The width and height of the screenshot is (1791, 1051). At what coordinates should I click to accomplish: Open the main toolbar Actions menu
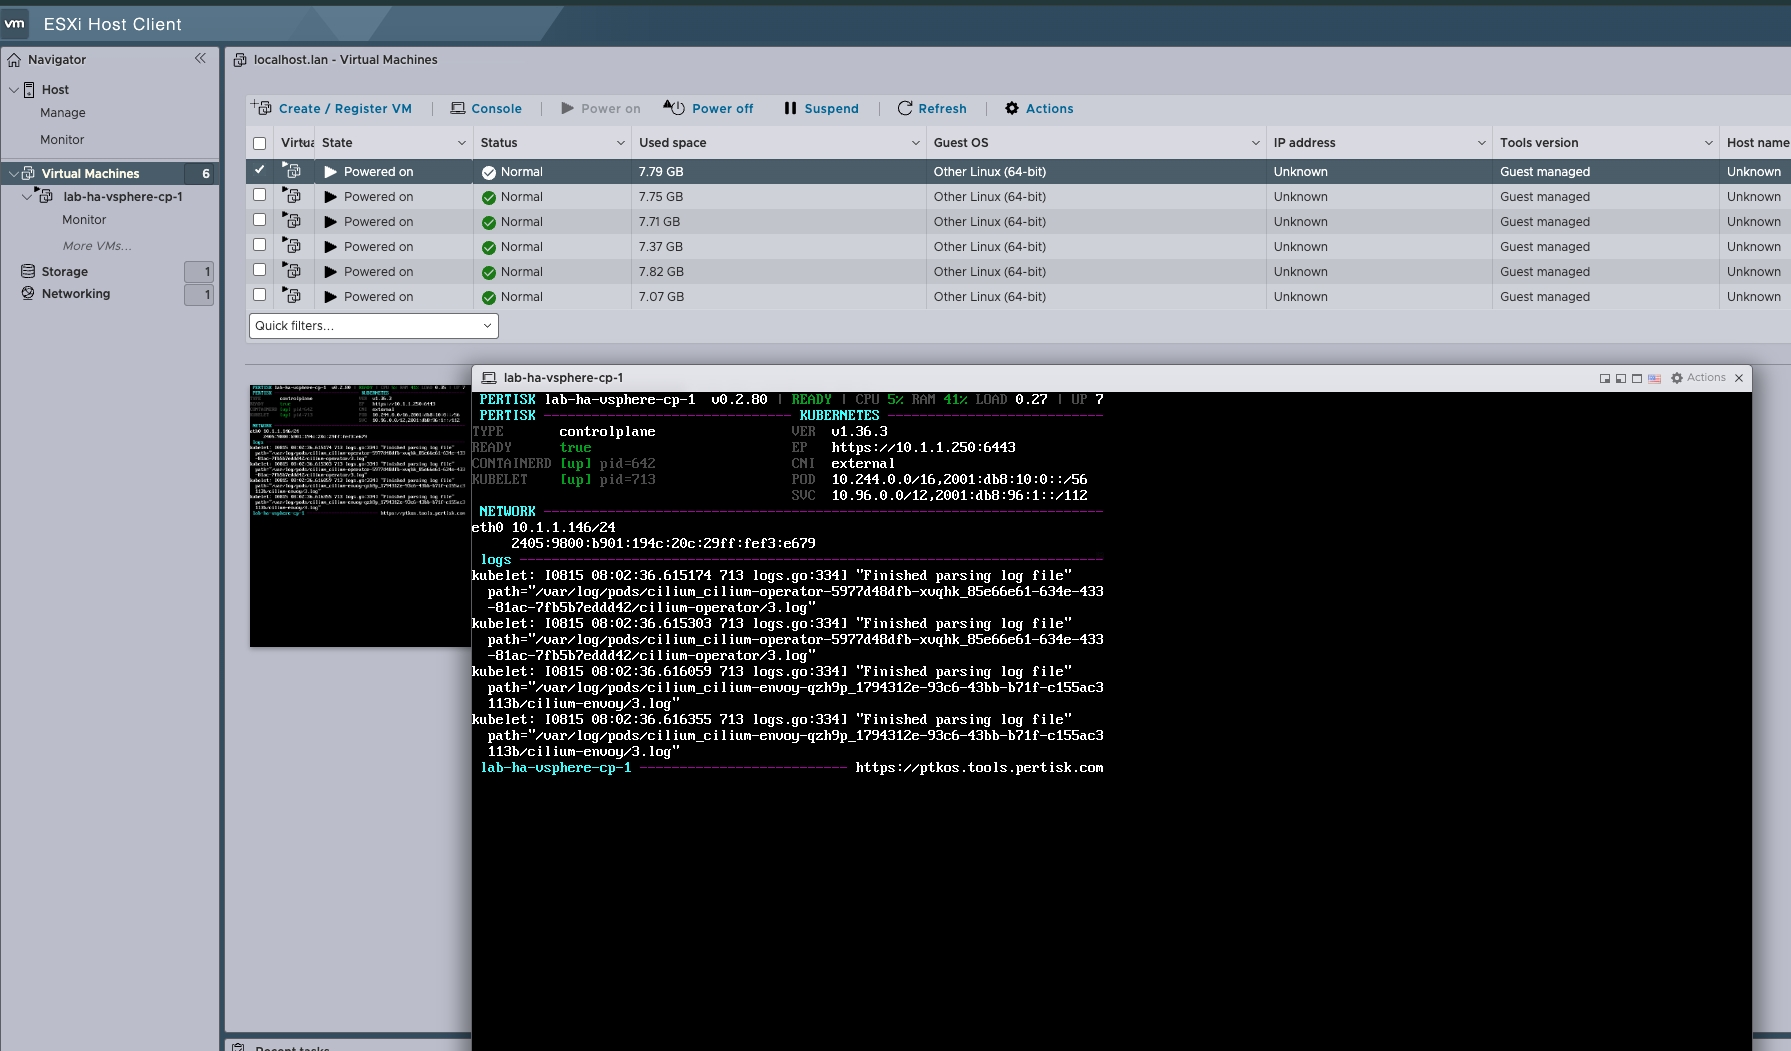1039,108
